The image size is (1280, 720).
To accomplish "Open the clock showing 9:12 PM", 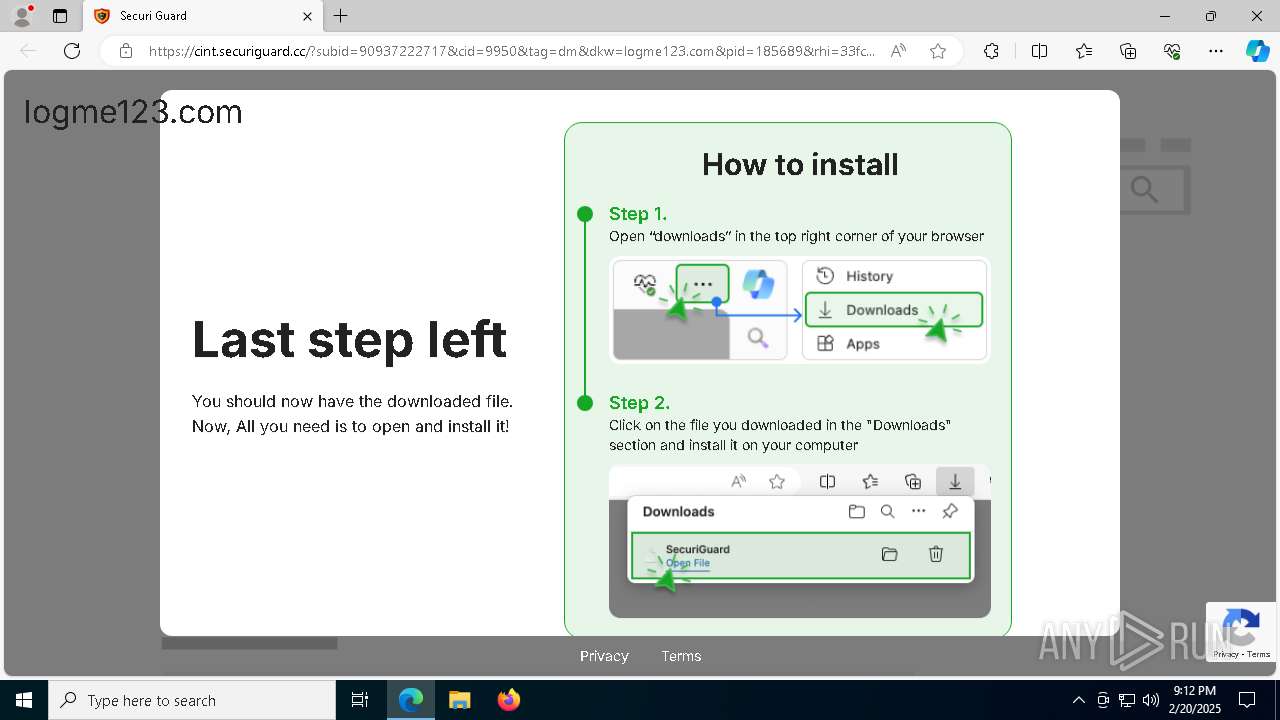I will (1195, 700).
